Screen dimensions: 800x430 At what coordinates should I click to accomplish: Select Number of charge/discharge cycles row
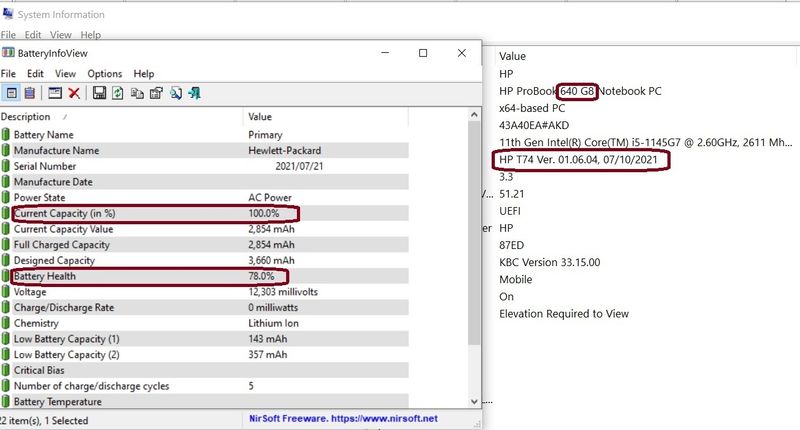tap(204, 386)
